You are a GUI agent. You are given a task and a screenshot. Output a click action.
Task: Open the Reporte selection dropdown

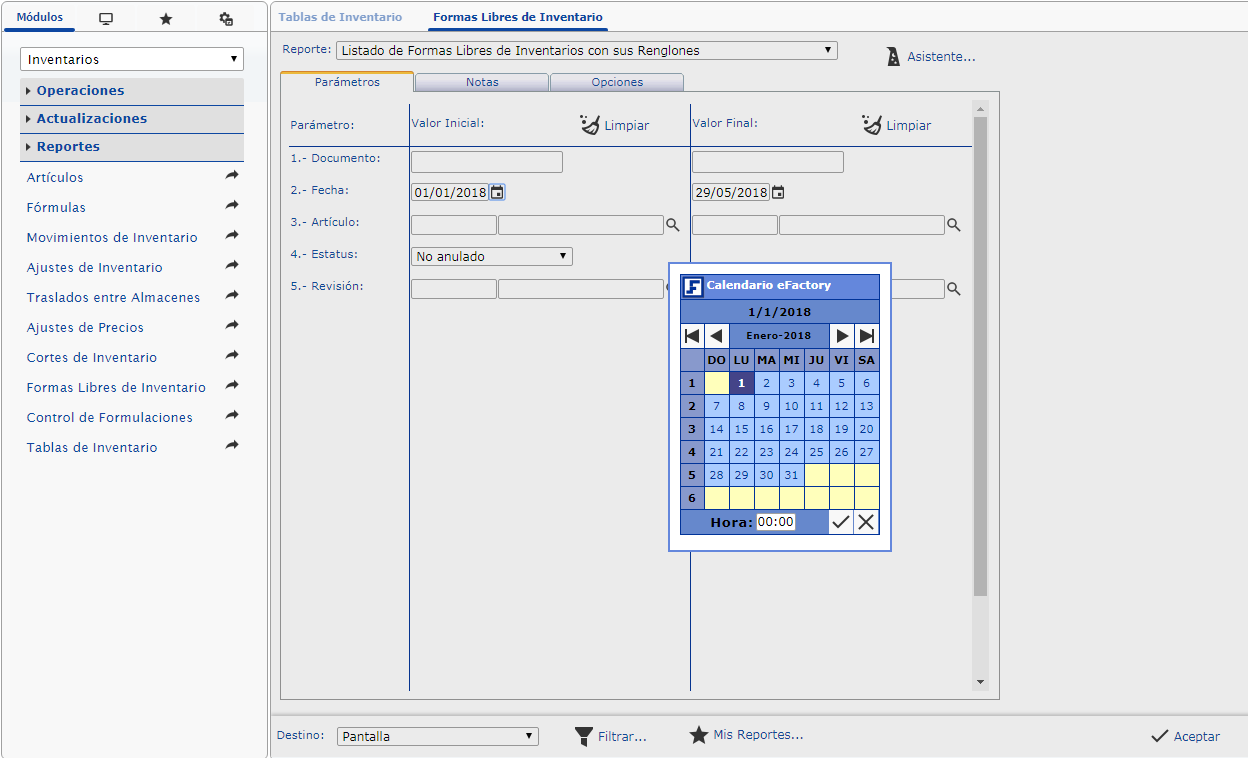coord(587,50)
